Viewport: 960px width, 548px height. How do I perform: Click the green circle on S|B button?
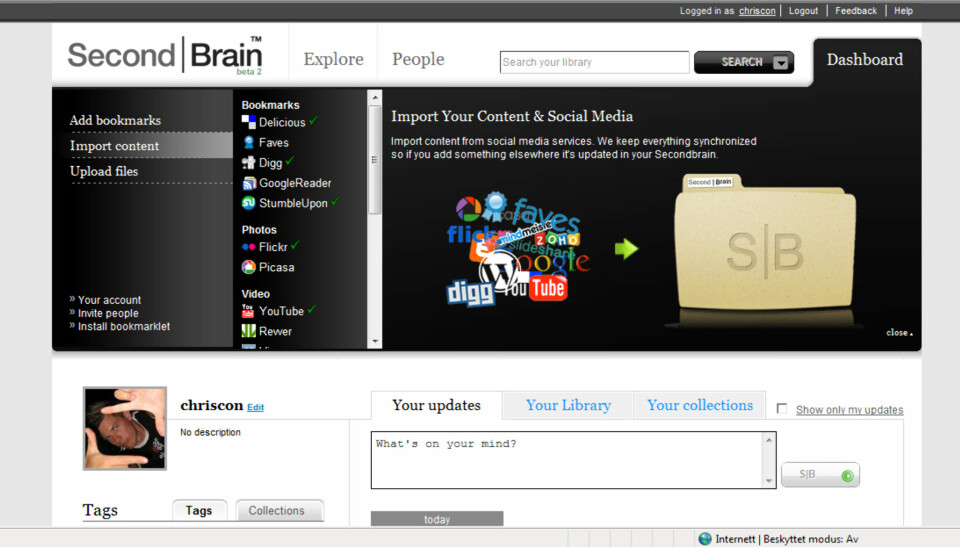[847, 476]
